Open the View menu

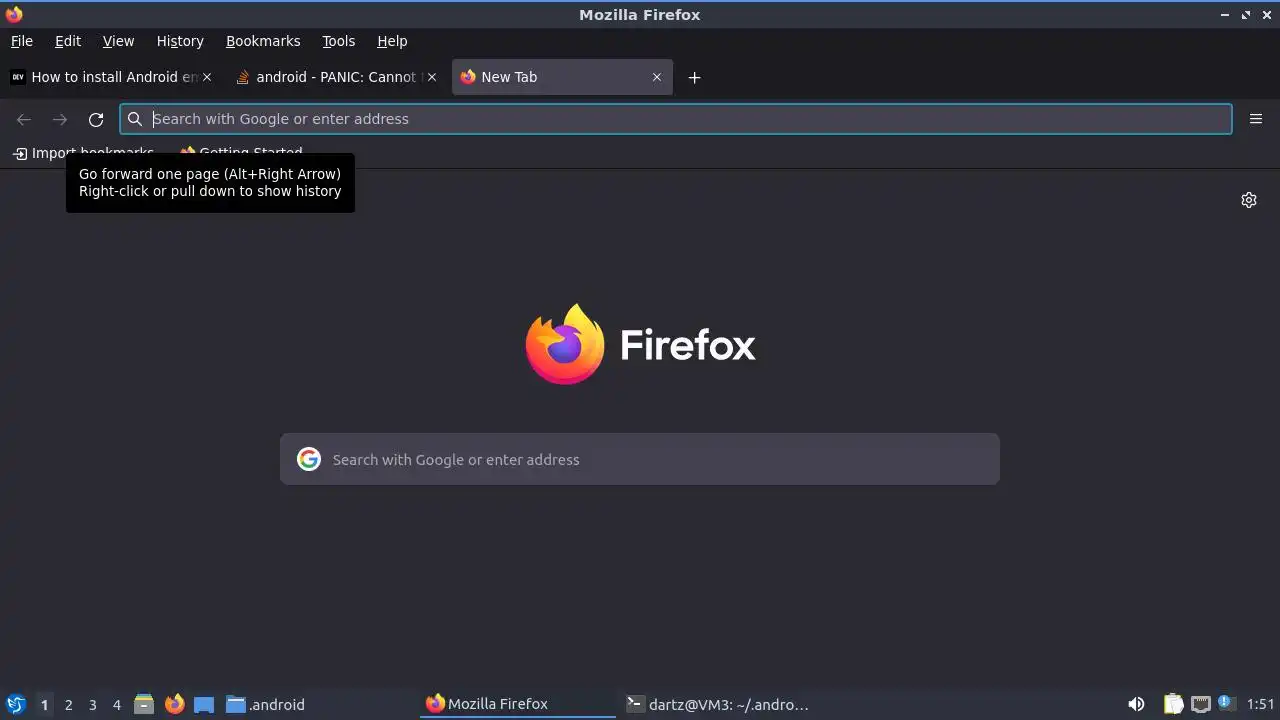point(118,41)
